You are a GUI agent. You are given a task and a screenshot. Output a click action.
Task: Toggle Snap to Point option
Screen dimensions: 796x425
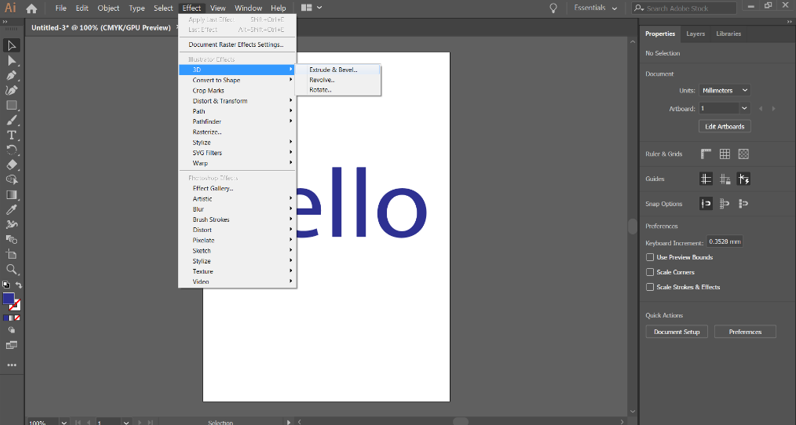706,204
